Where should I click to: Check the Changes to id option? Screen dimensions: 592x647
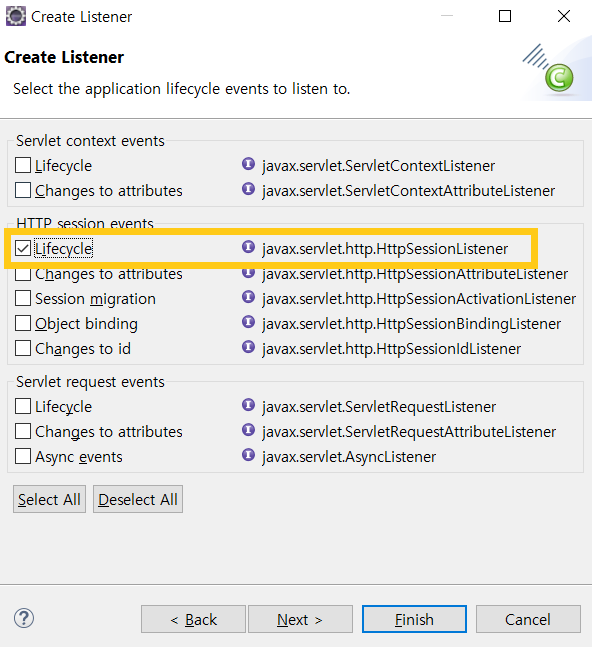pyautogui.click(x=23, y=348)
